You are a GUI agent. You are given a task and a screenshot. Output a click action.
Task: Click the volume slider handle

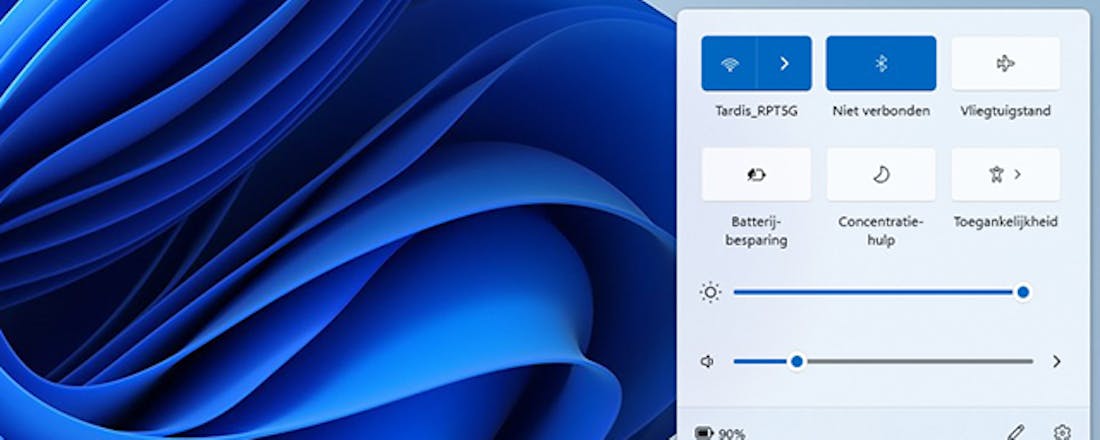pos(796,361)
